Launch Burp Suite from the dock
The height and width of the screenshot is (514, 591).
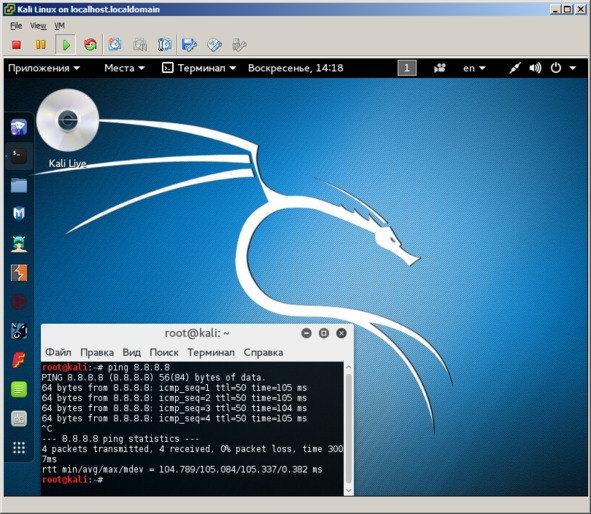click(x=19, y=272)
